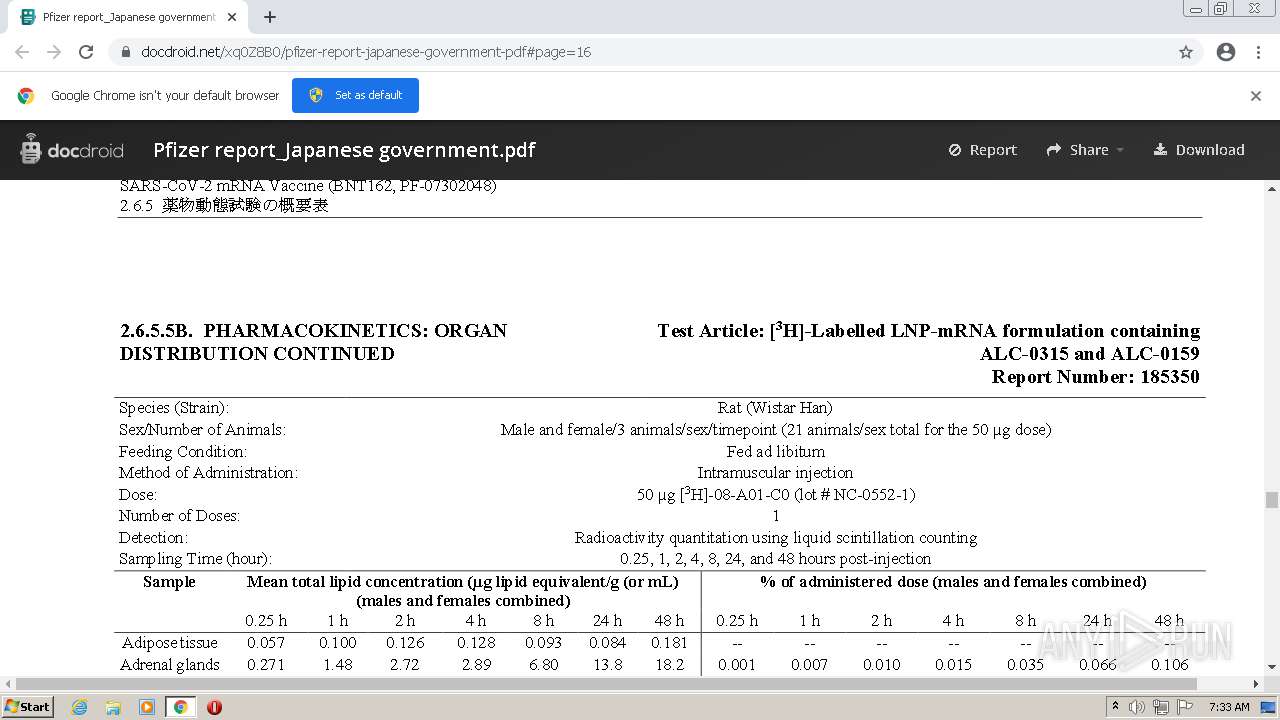The width and height of the screenshot is (1280, 720).
Task: Click the 'Sample' column header
Action: (x=169, y=582)
